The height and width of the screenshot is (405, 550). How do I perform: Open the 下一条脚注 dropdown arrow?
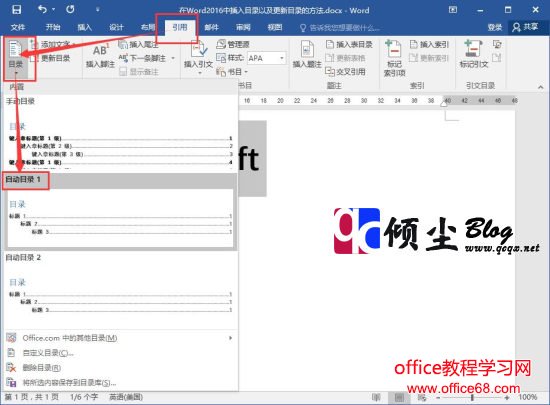point(173,58)
